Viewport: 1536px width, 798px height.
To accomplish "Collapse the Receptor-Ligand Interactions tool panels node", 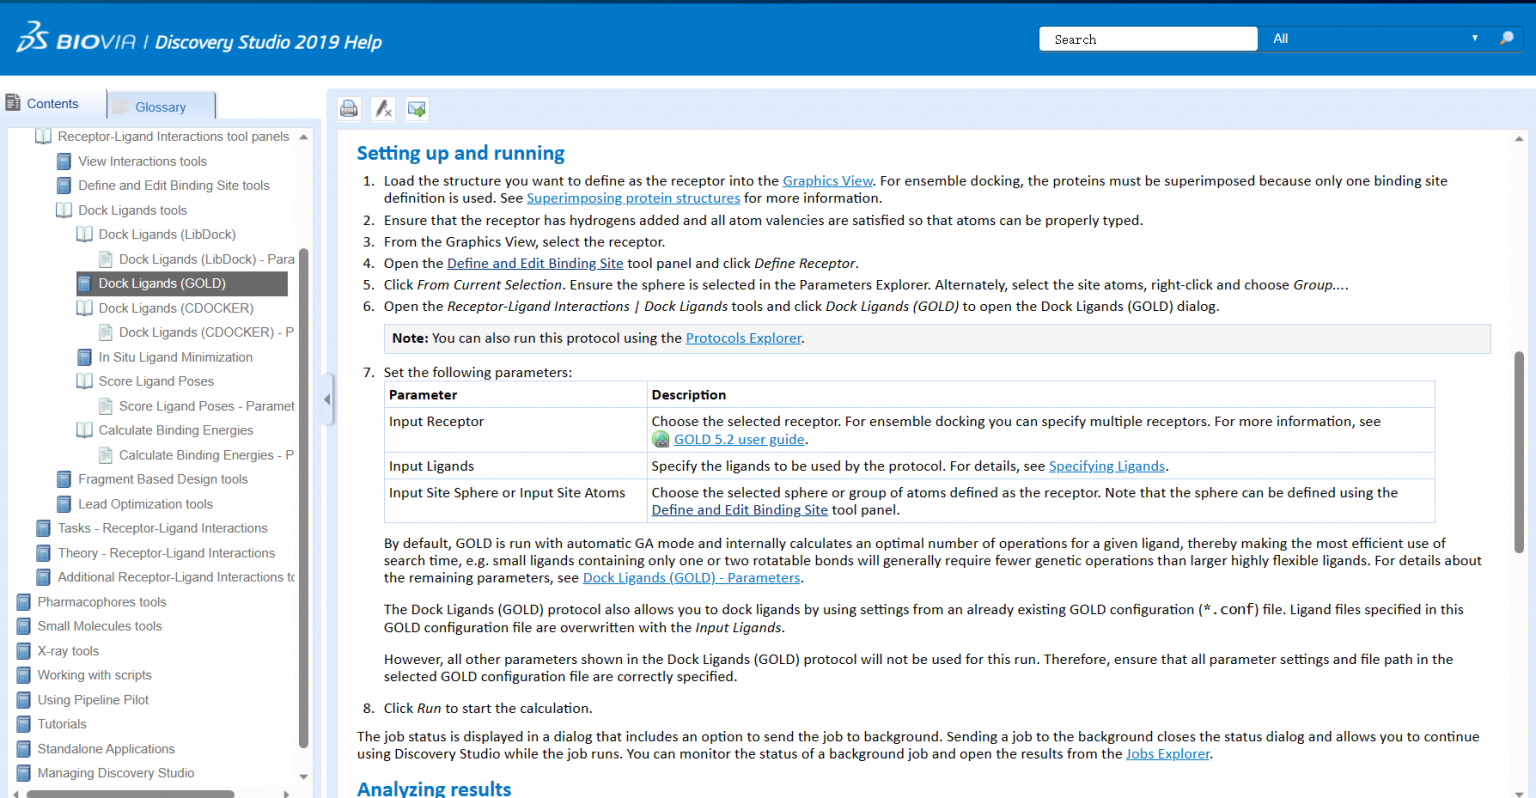I will pyautogui.click(x=43, y=137).
